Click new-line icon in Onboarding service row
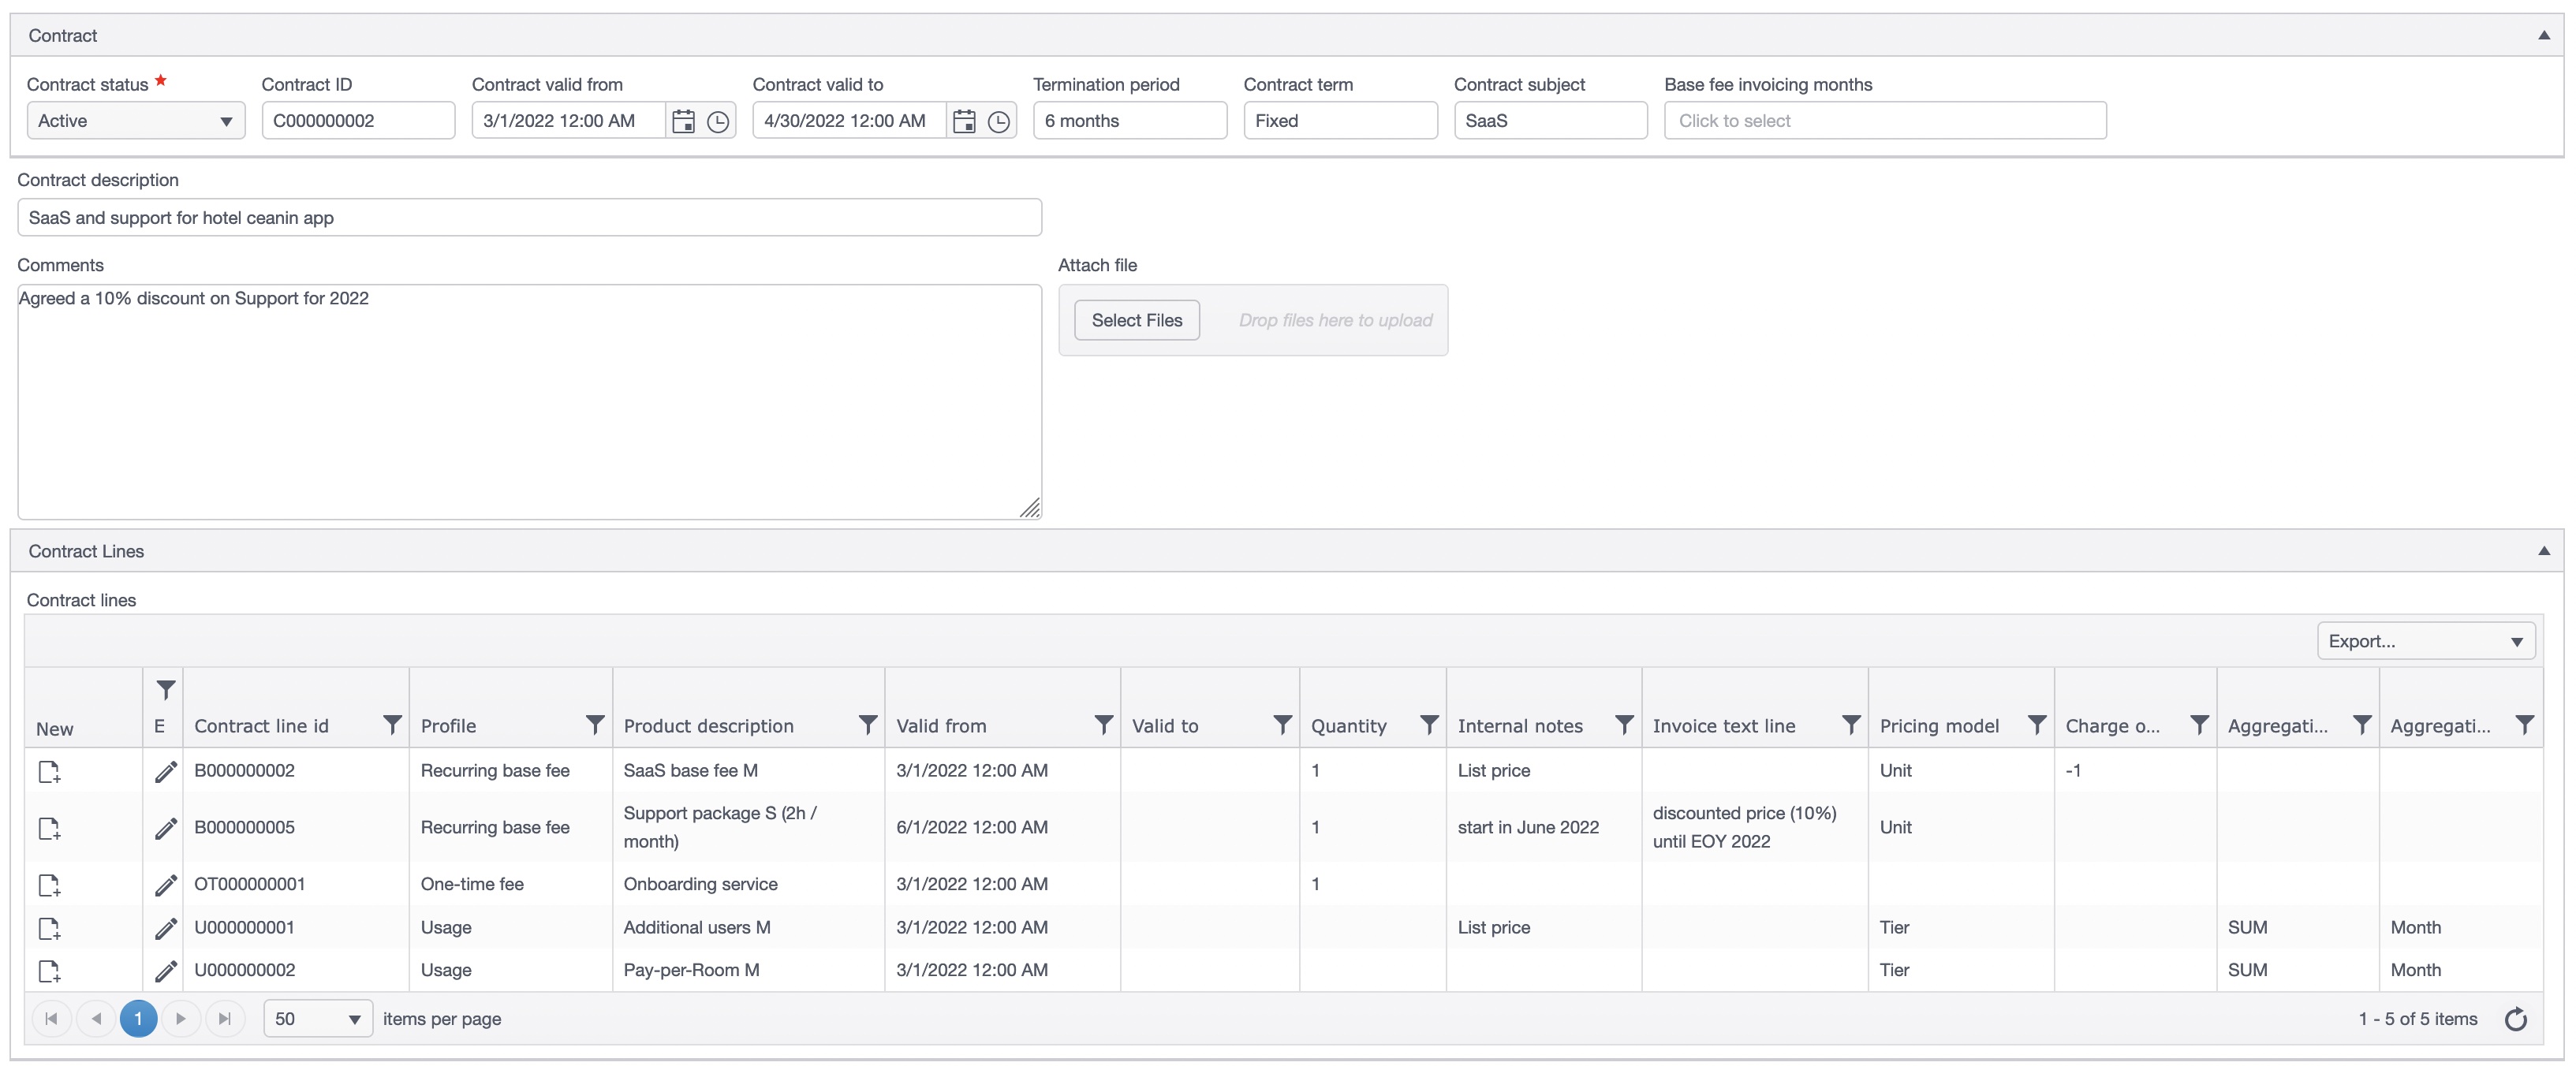The height and width of the screenshot is (1066, 2576). tap(49, 885)
